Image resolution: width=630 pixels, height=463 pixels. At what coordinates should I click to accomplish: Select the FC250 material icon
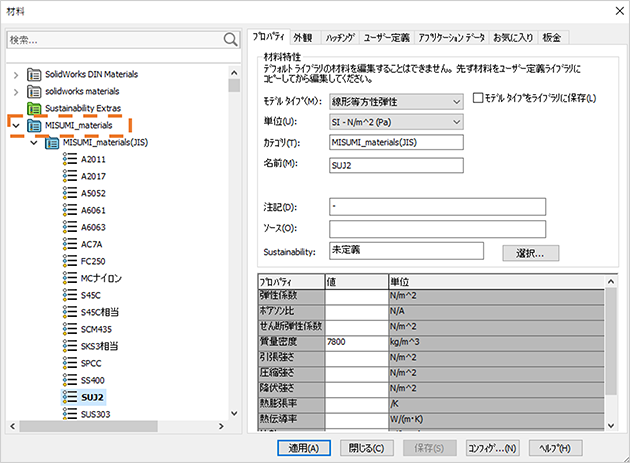(x=69, y=260)
